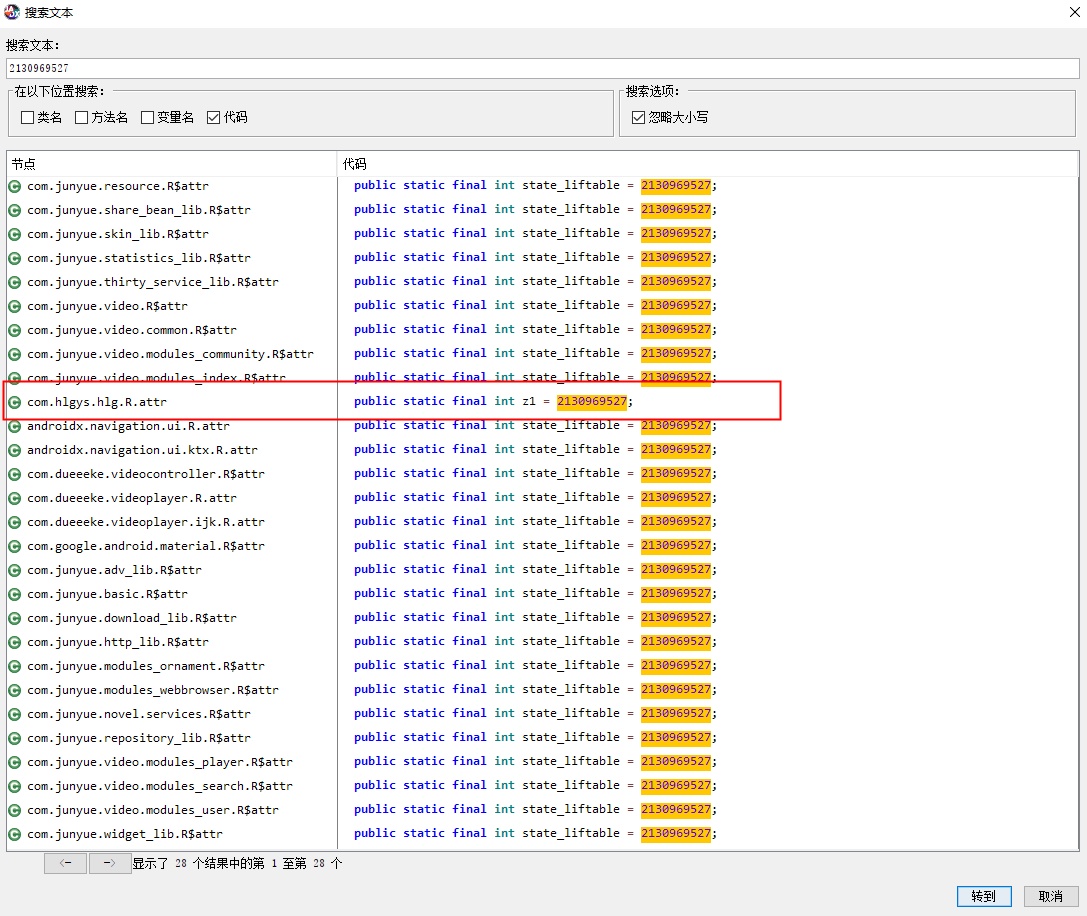Click the 转到 button
Image resolution: width=1087 pixels, height=916 pixels.
(984, 896)
